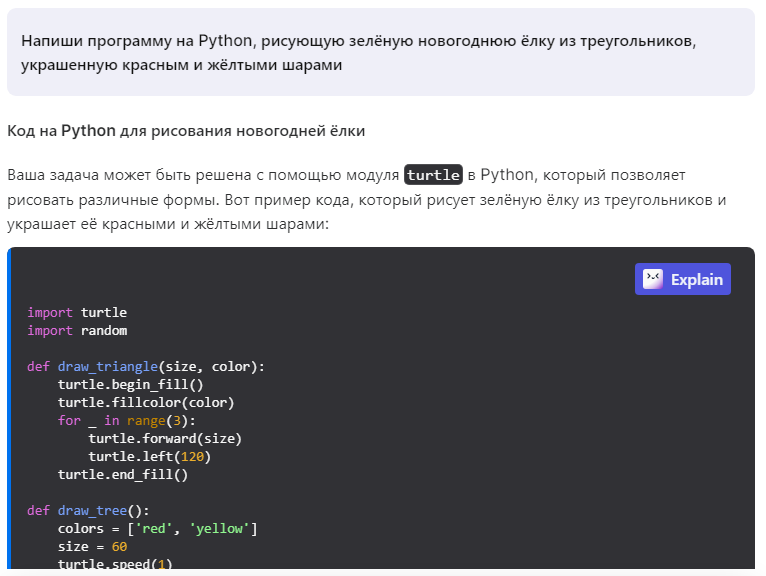Click the 'size = 60' code line
This screenshot has width=766, height=576.
tap(92, 547)
